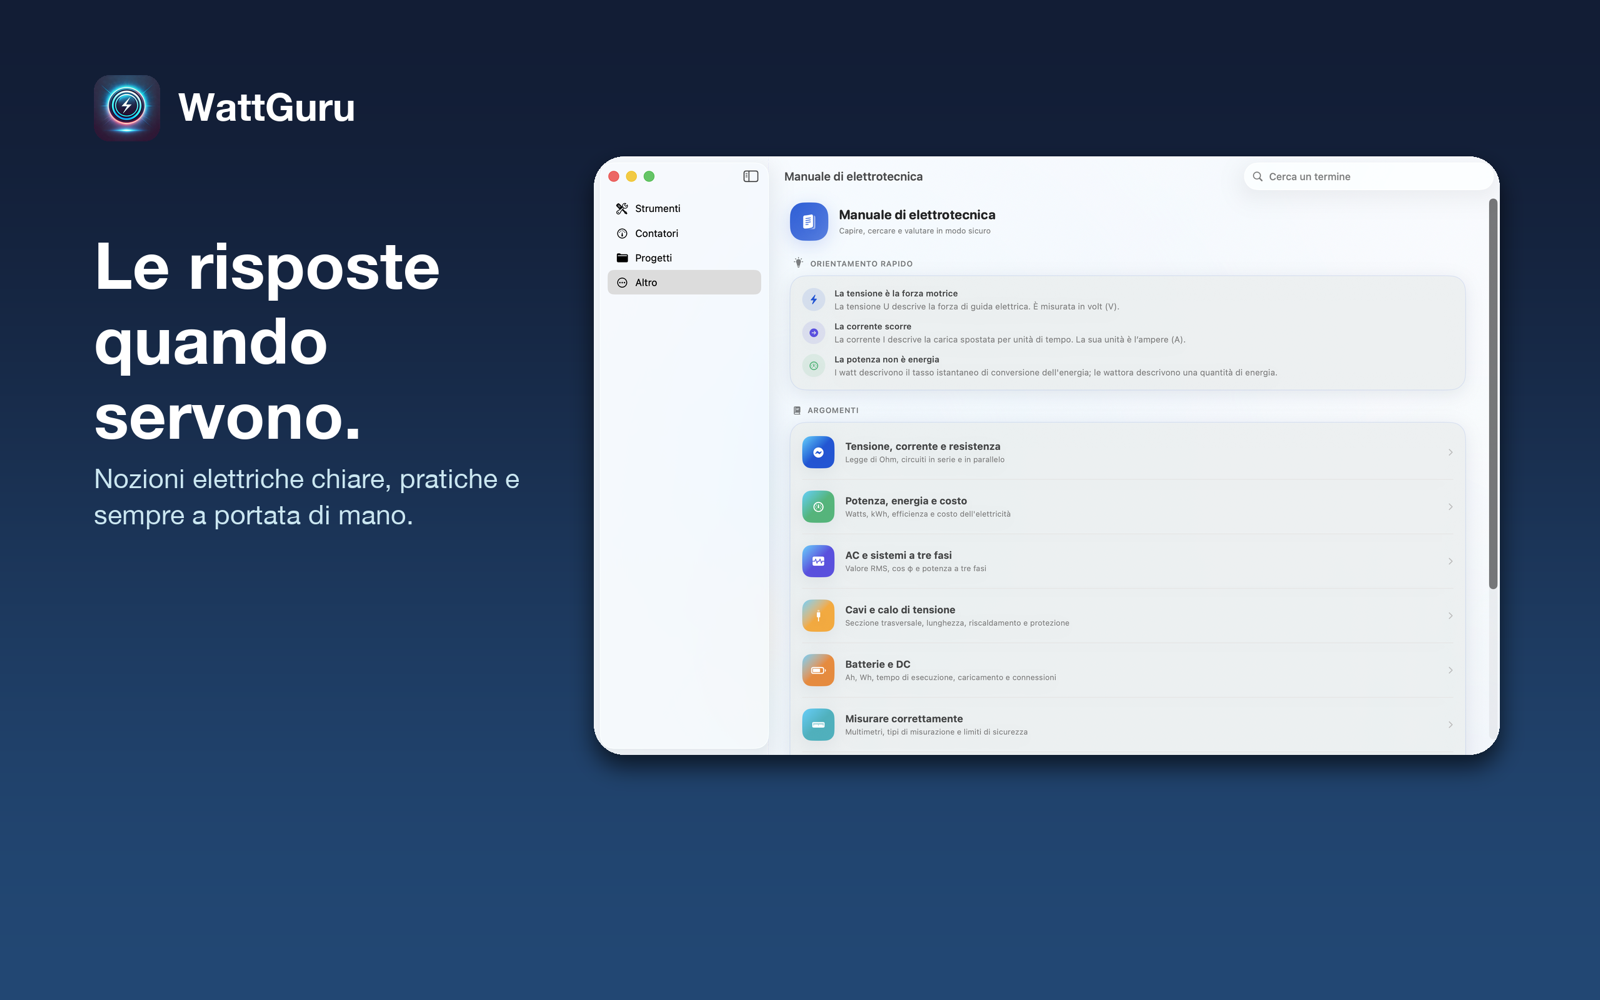The image size is (1600, 1000).
Task: Select the Strumenti tools icon in sidebar
Action: (622, 208)
